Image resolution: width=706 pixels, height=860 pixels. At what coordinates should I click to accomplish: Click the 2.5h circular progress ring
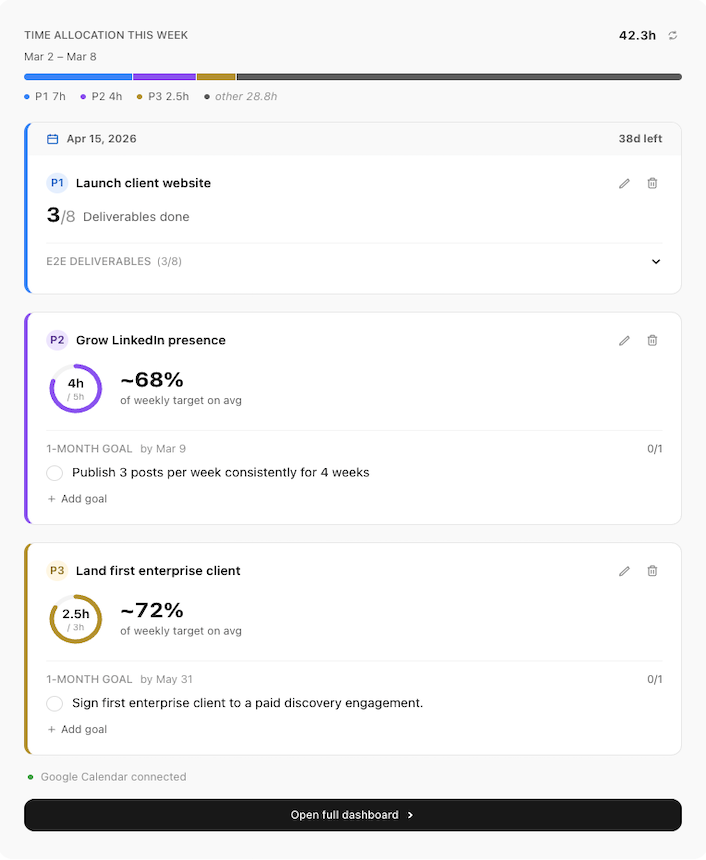point(76,620)
